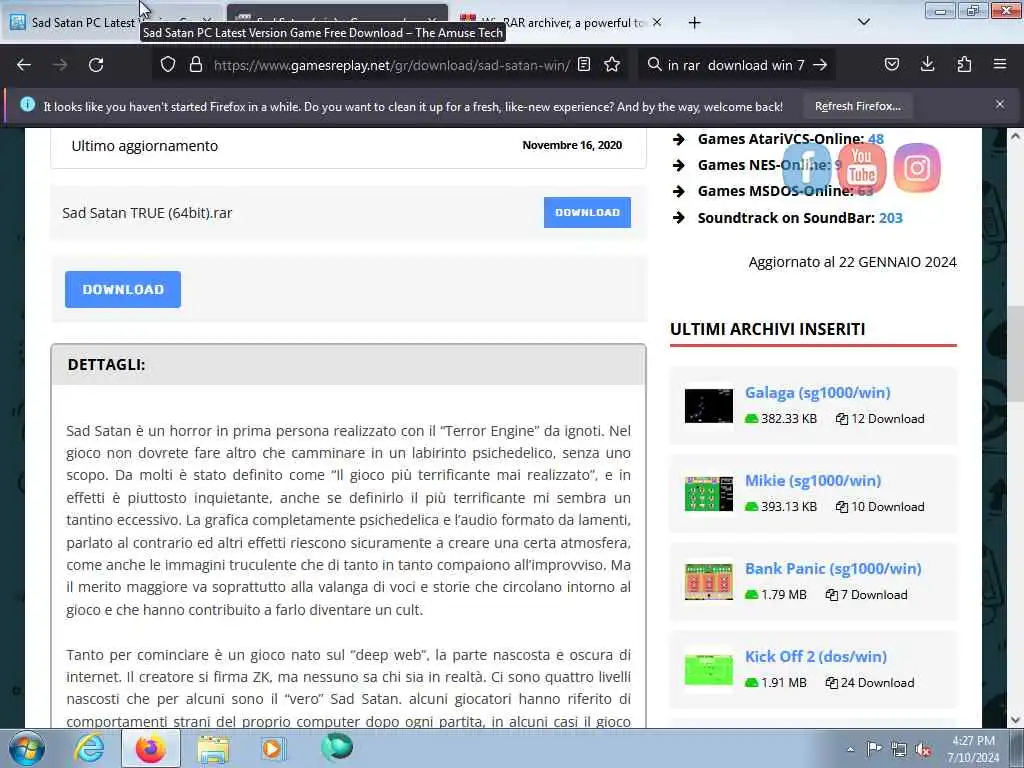Click Kick Off 2 thumbnail
This screenshot has width=1024, height=768.
(x=709, y=669)
